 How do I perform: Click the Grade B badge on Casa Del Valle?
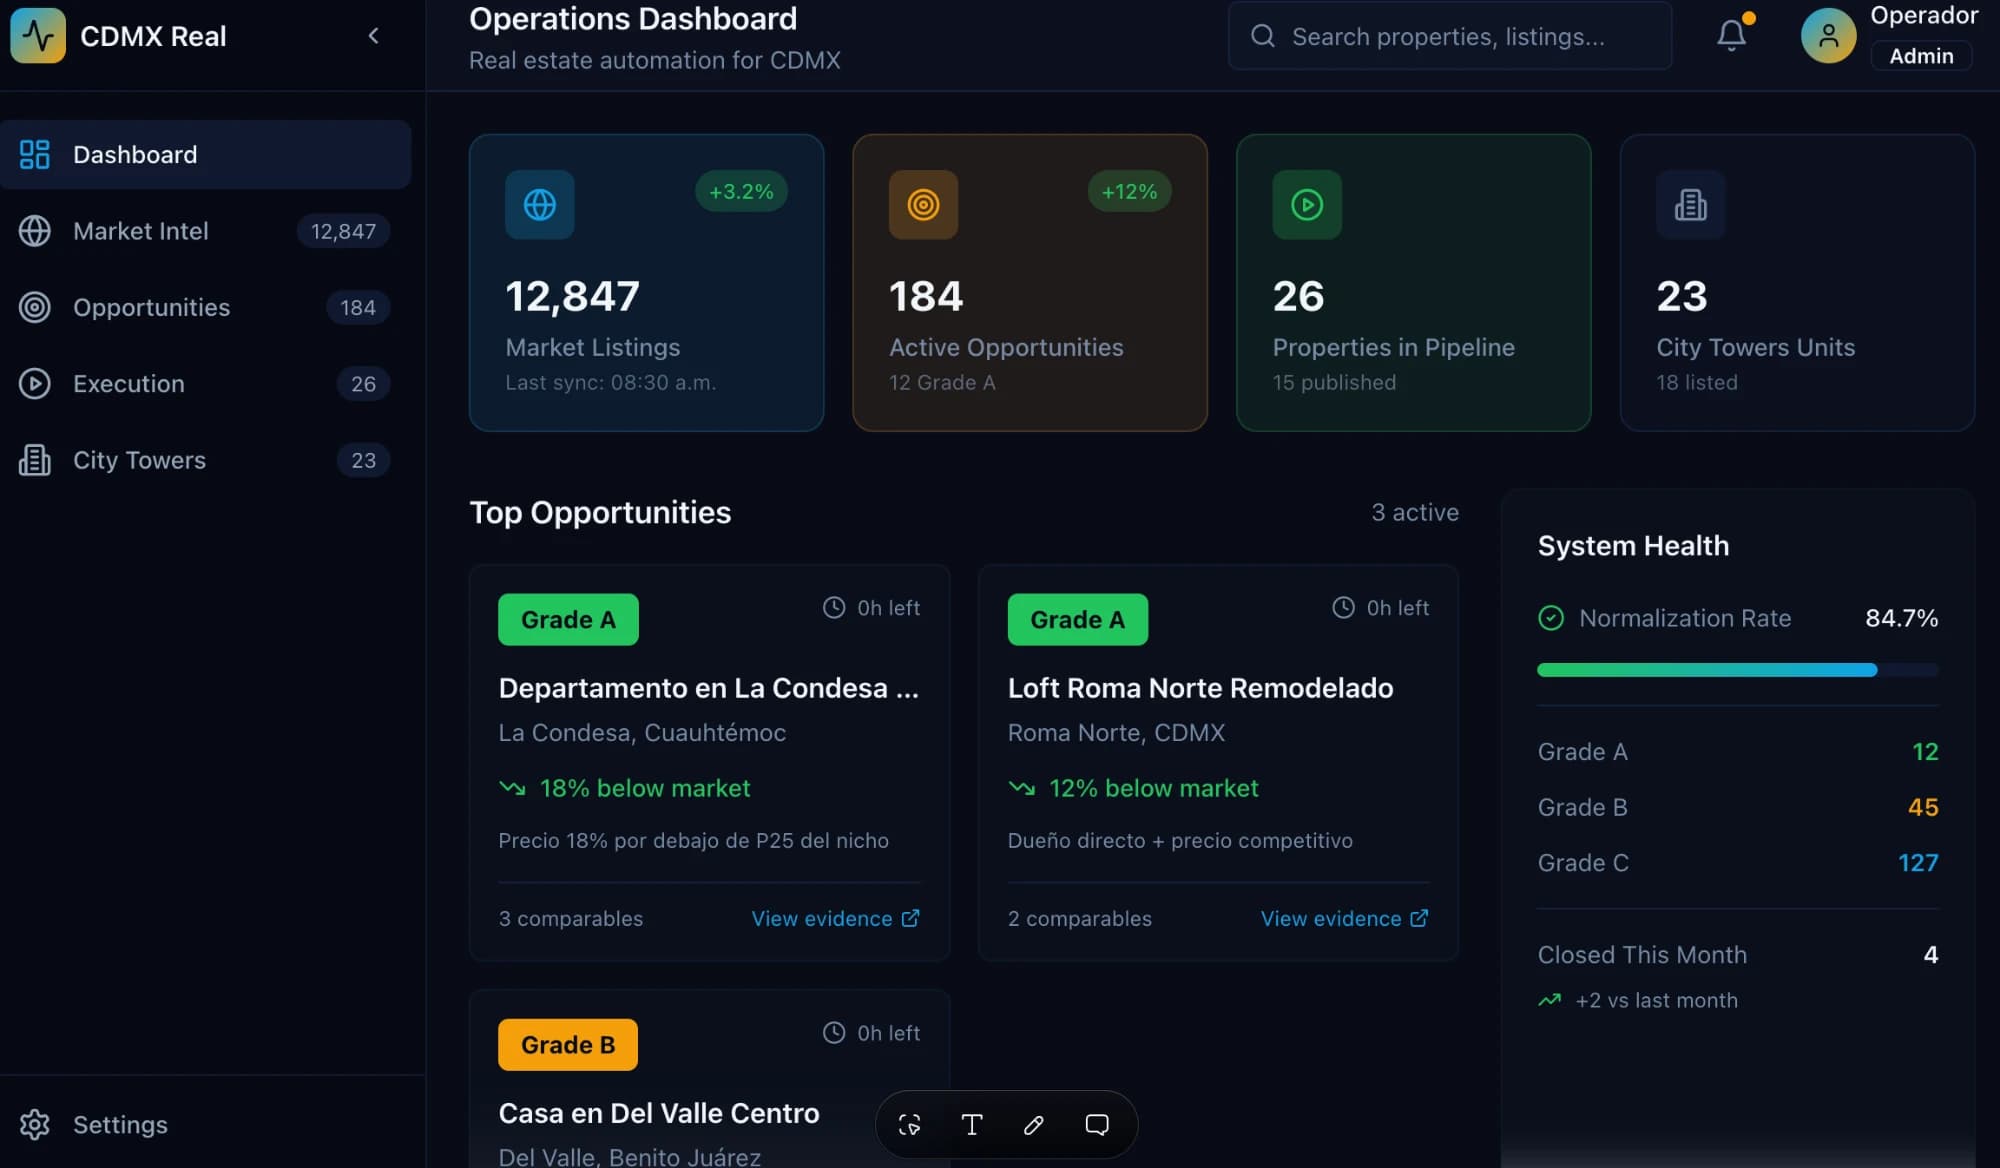click(568, 1045)
